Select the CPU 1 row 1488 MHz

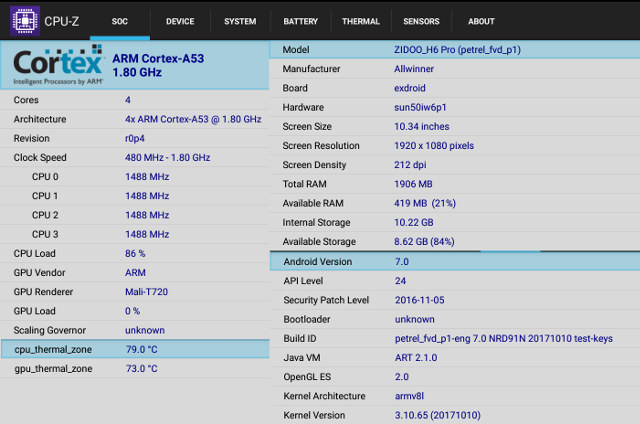coord(135,196)
